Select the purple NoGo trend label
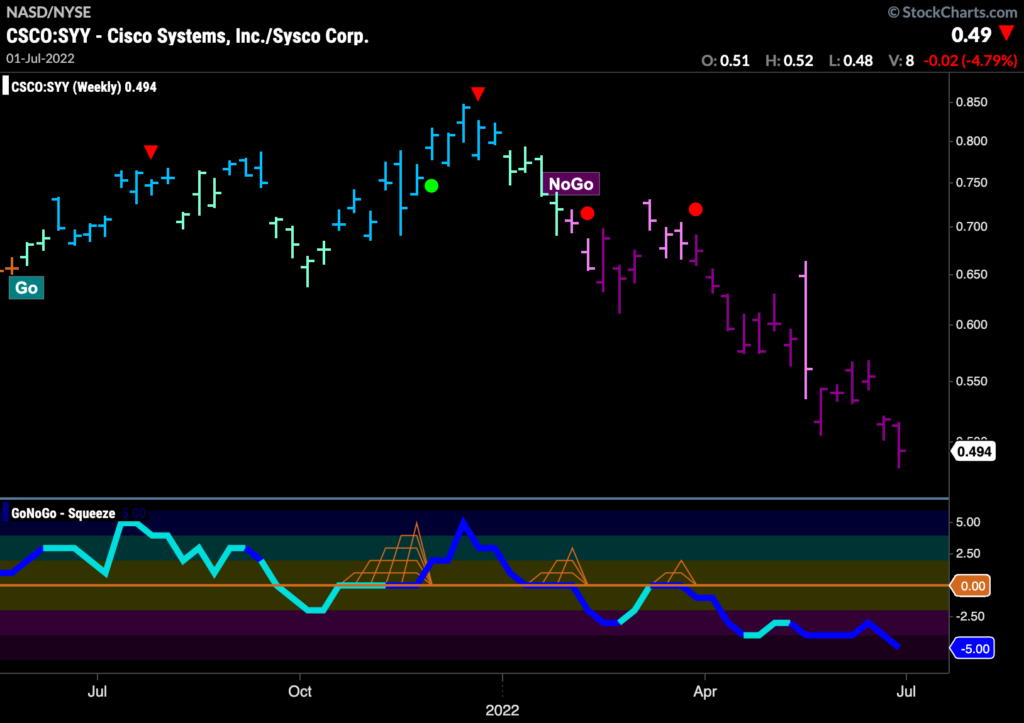Viewport: 1024px width, 723px height. pyautogui.click(x=571, y=184)
